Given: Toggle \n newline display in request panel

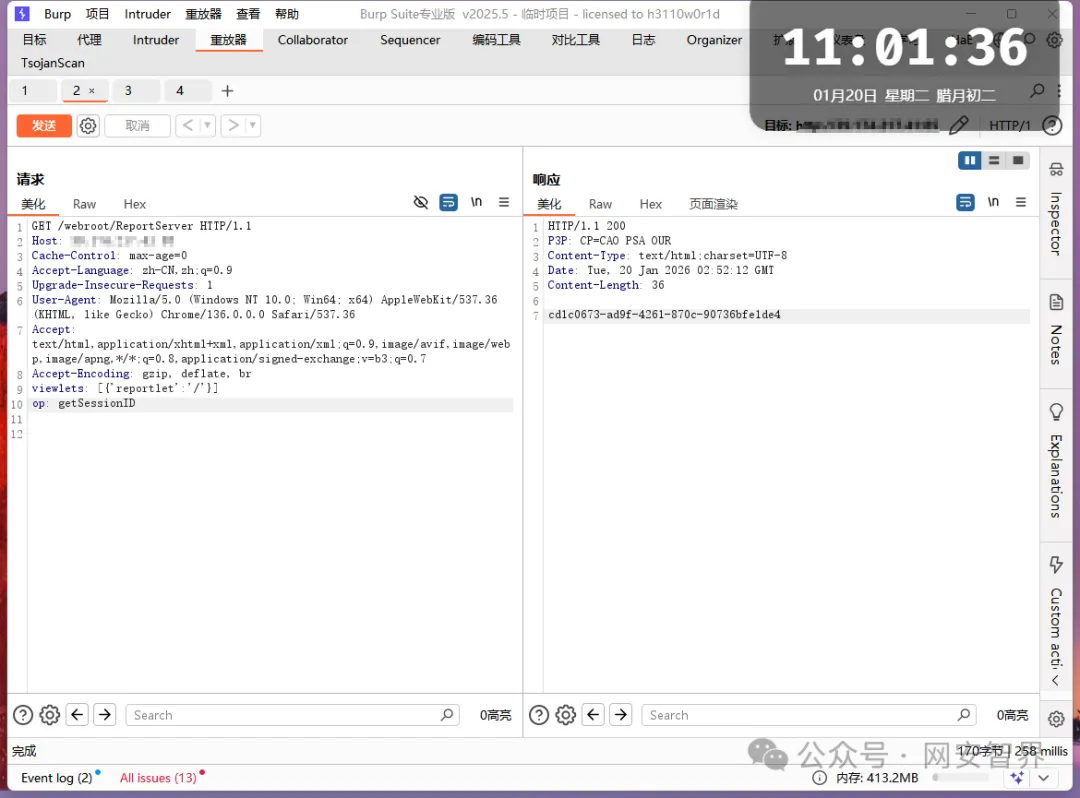Looking at the screenshot, I should 476,202.
